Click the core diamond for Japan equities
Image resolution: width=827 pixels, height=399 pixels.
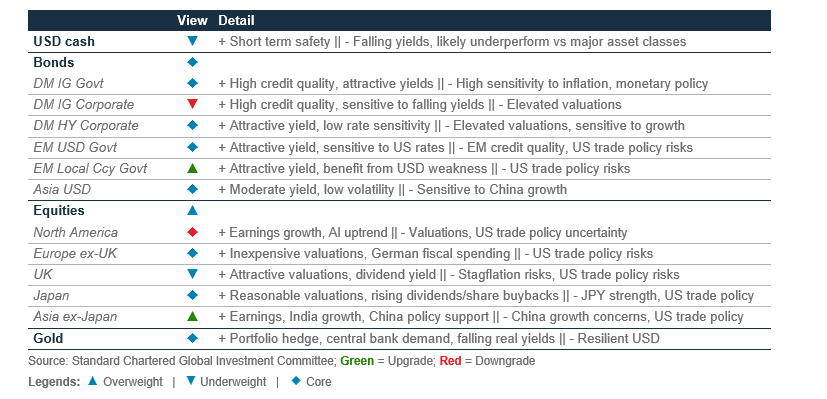click(x=193, y=295)
